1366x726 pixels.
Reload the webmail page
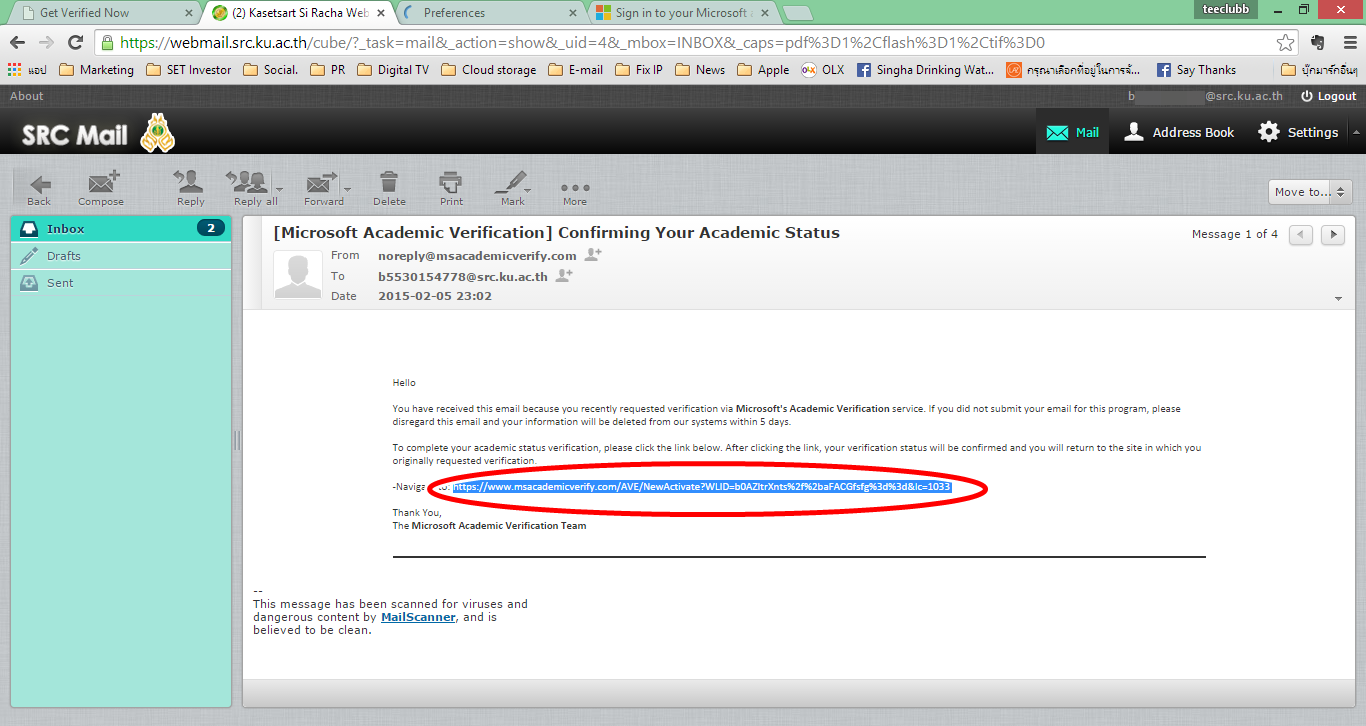tap(75, 43)
